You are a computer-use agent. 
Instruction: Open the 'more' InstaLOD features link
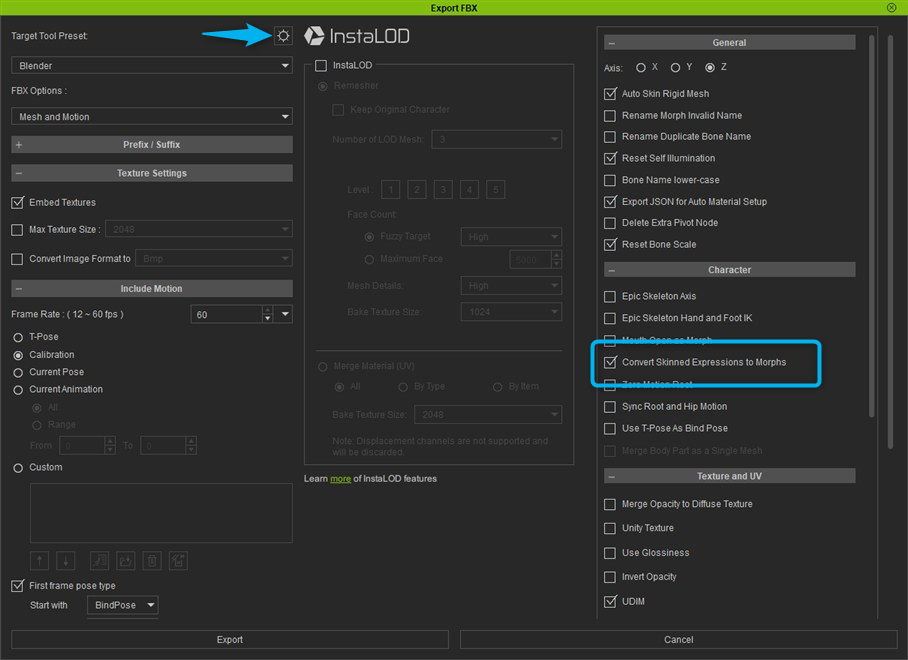tap(340, 479)
